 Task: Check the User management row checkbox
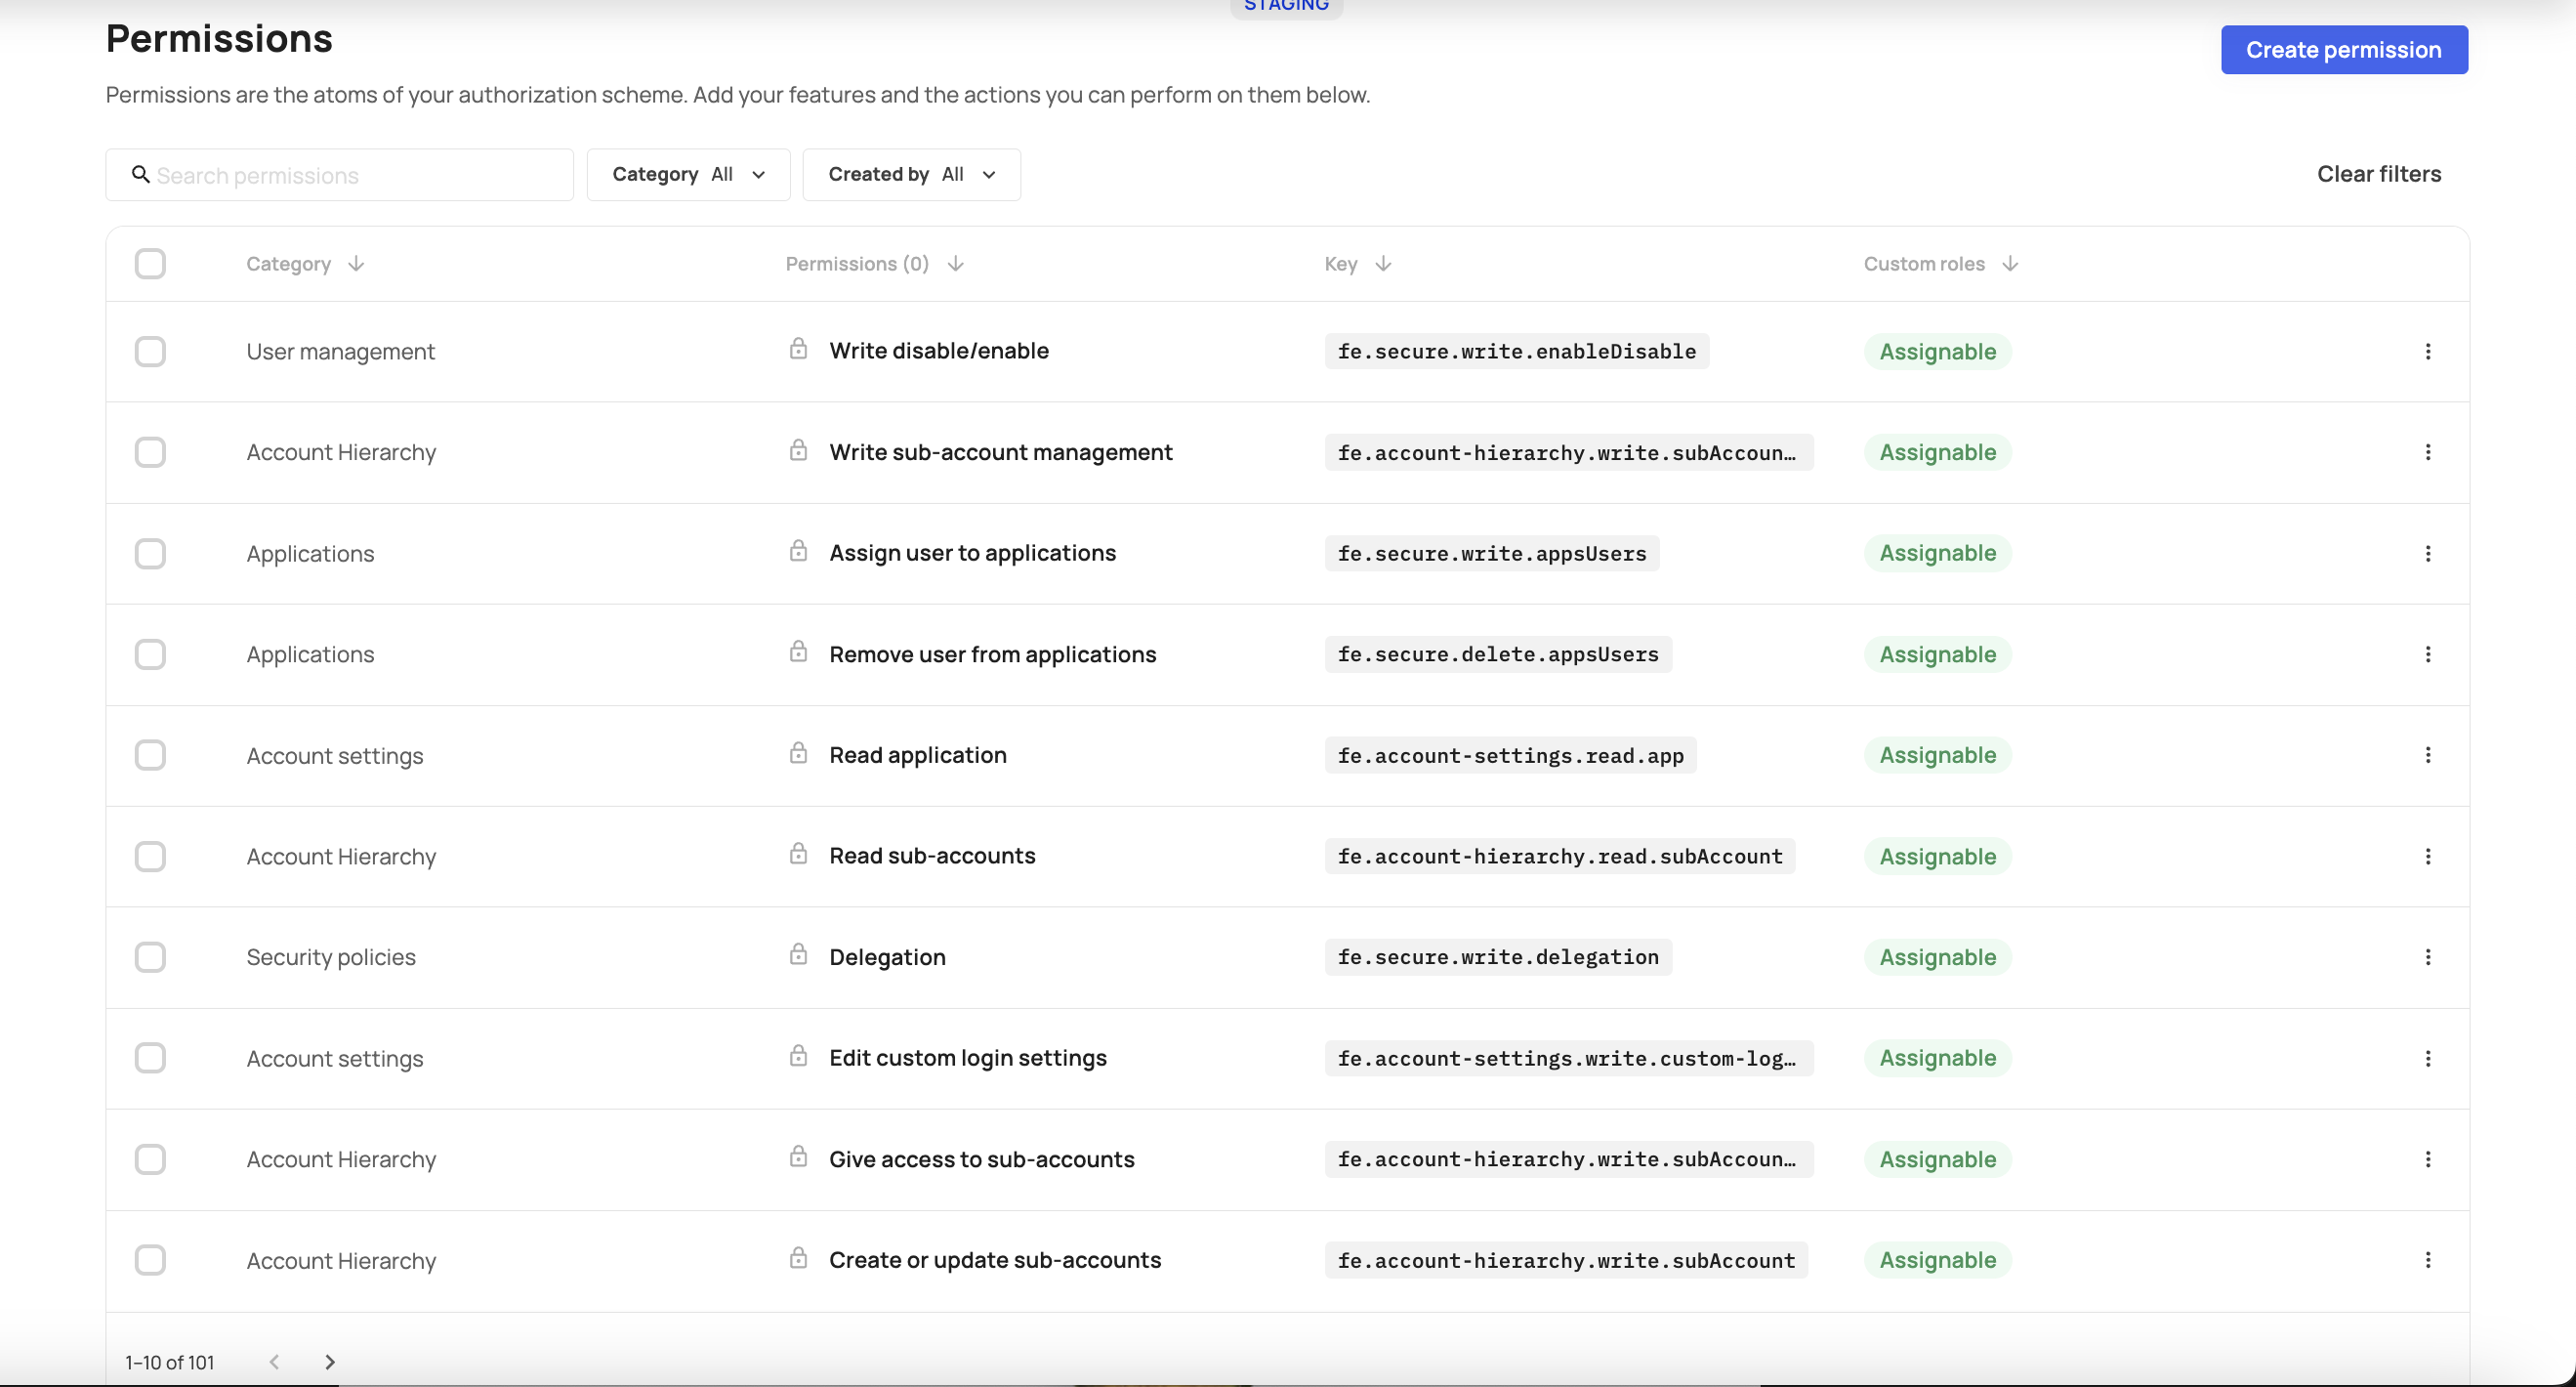(150, 351)
